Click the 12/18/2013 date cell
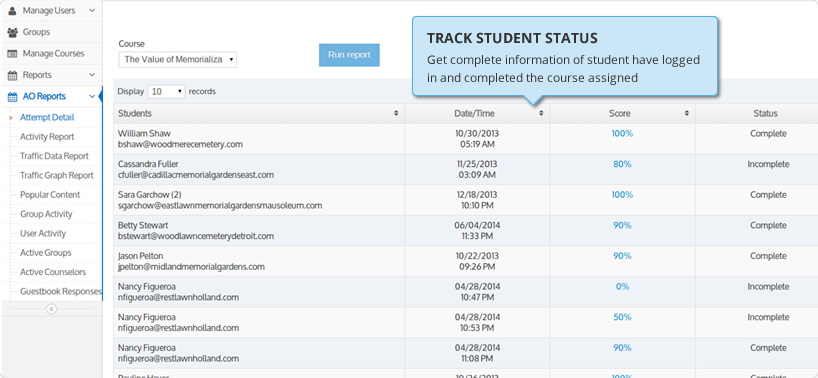818x378 pixels. pyautogui.click(x=477, y=194)
